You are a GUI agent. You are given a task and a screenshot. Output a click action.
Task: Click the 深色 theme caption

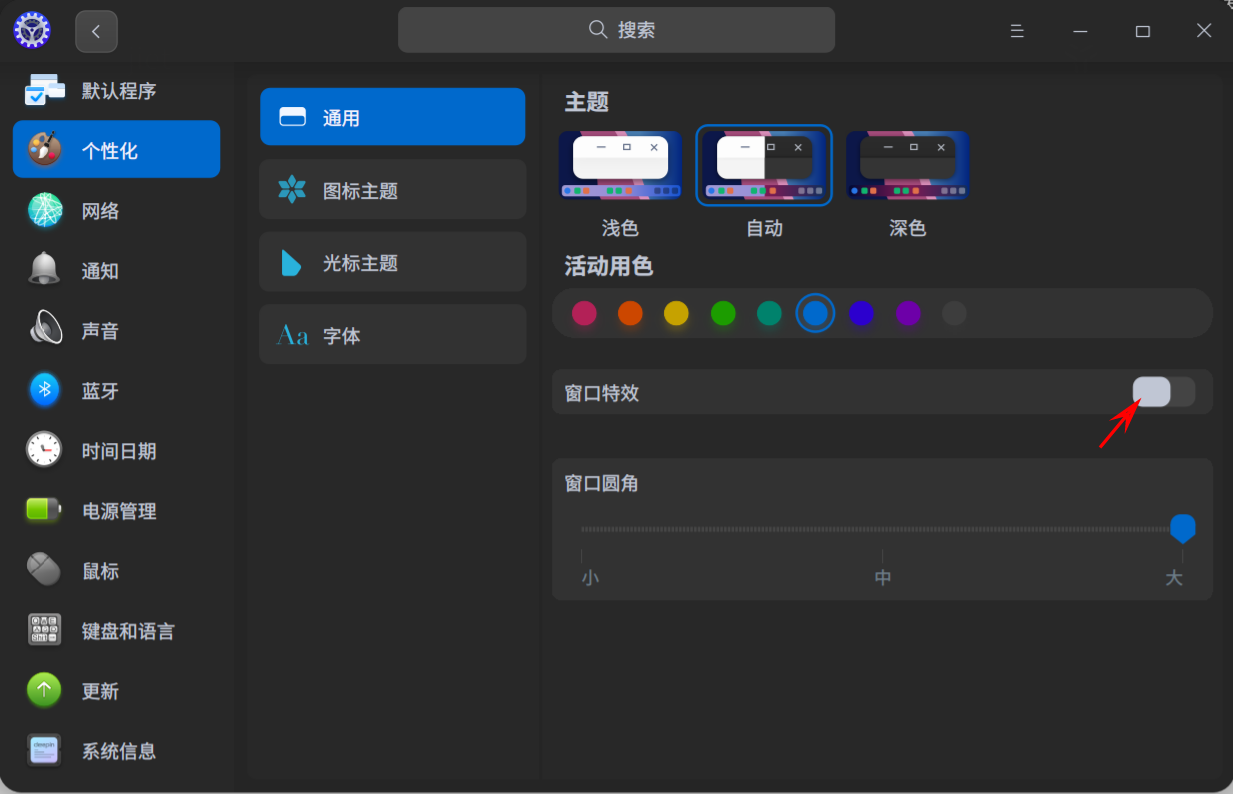(908, 228)
